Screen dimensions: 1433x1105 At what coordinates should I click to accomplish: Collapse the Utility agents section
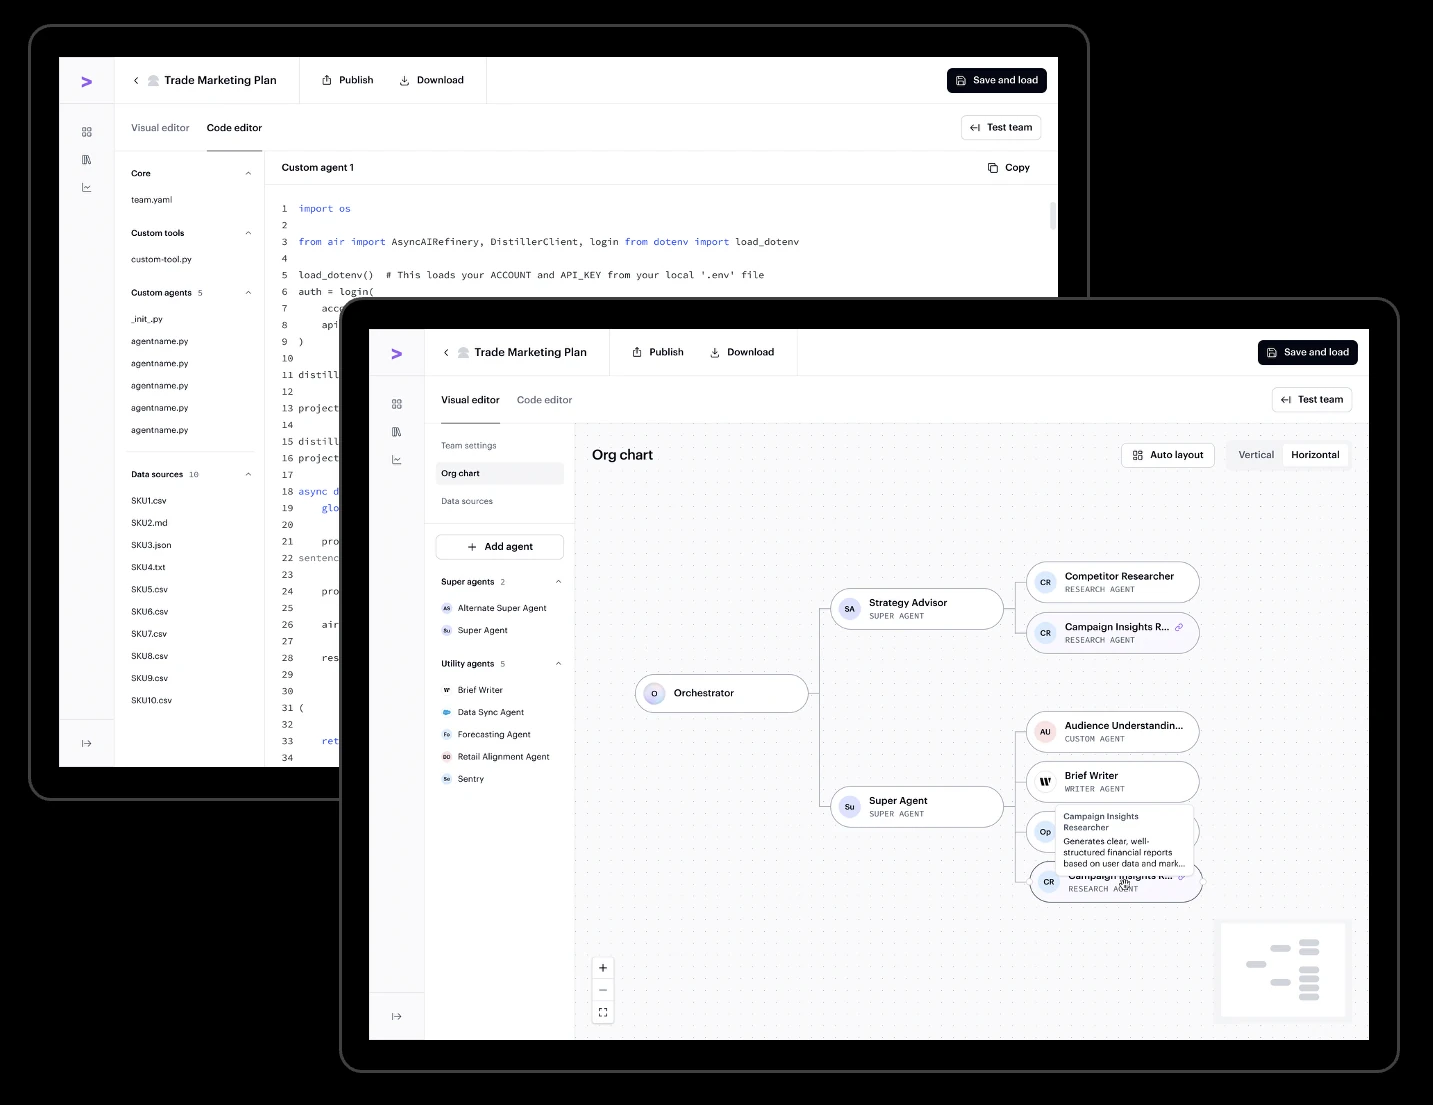click(558, 664)
